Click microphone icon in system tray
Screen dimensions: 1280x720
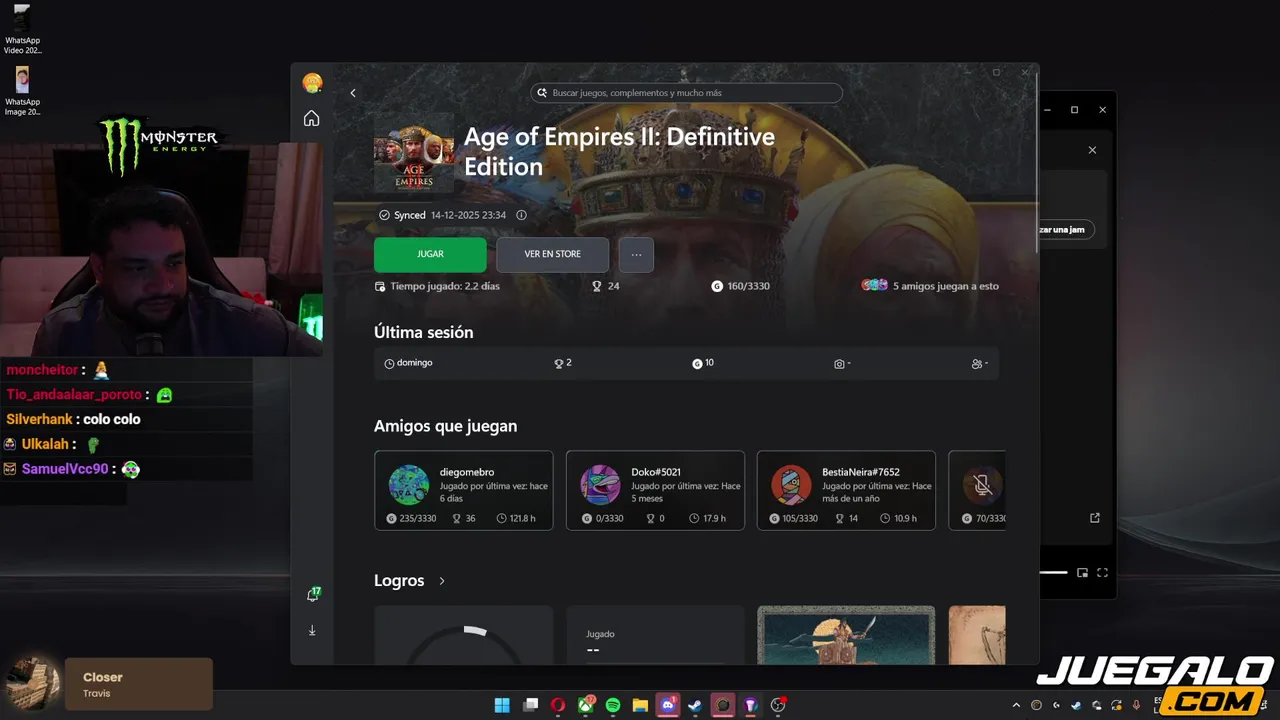coord(1136,705)
